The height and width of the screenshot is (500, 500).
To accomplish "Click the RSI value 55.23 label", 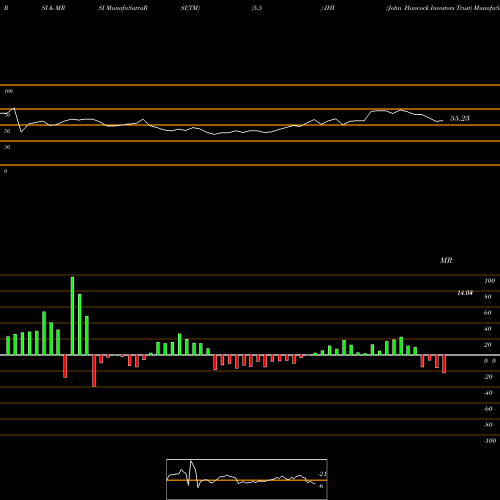I will click(x=460, y=118).
